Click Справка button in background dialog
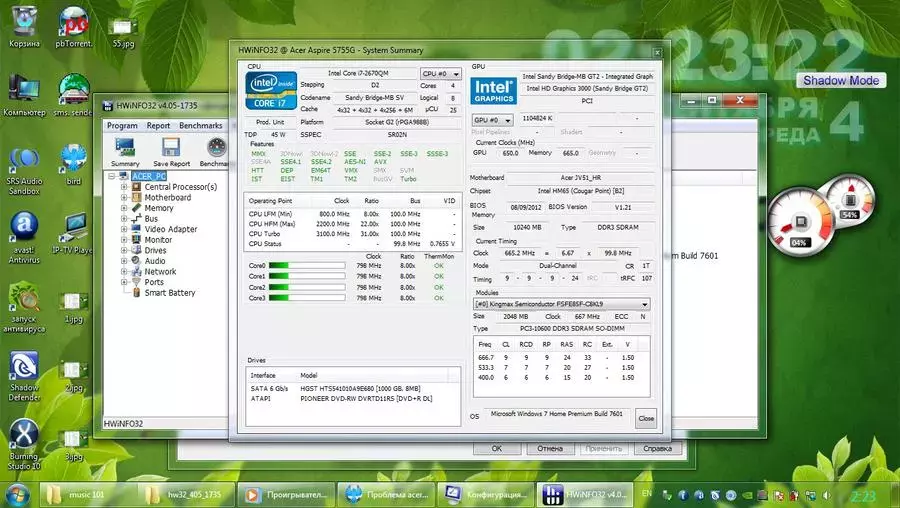Viewport: 900px width, 508px height. [657, 448]
